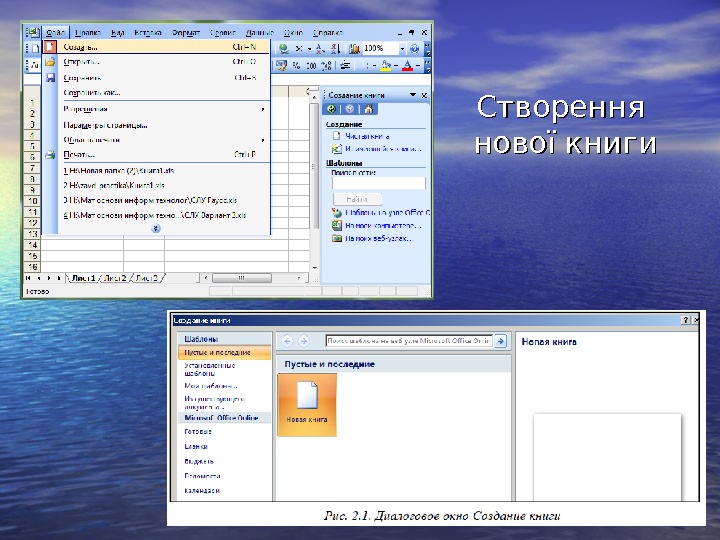Screen dimensions: 720x540
Task: Click the task pane Back arrow icon
Action: point(332,109)
